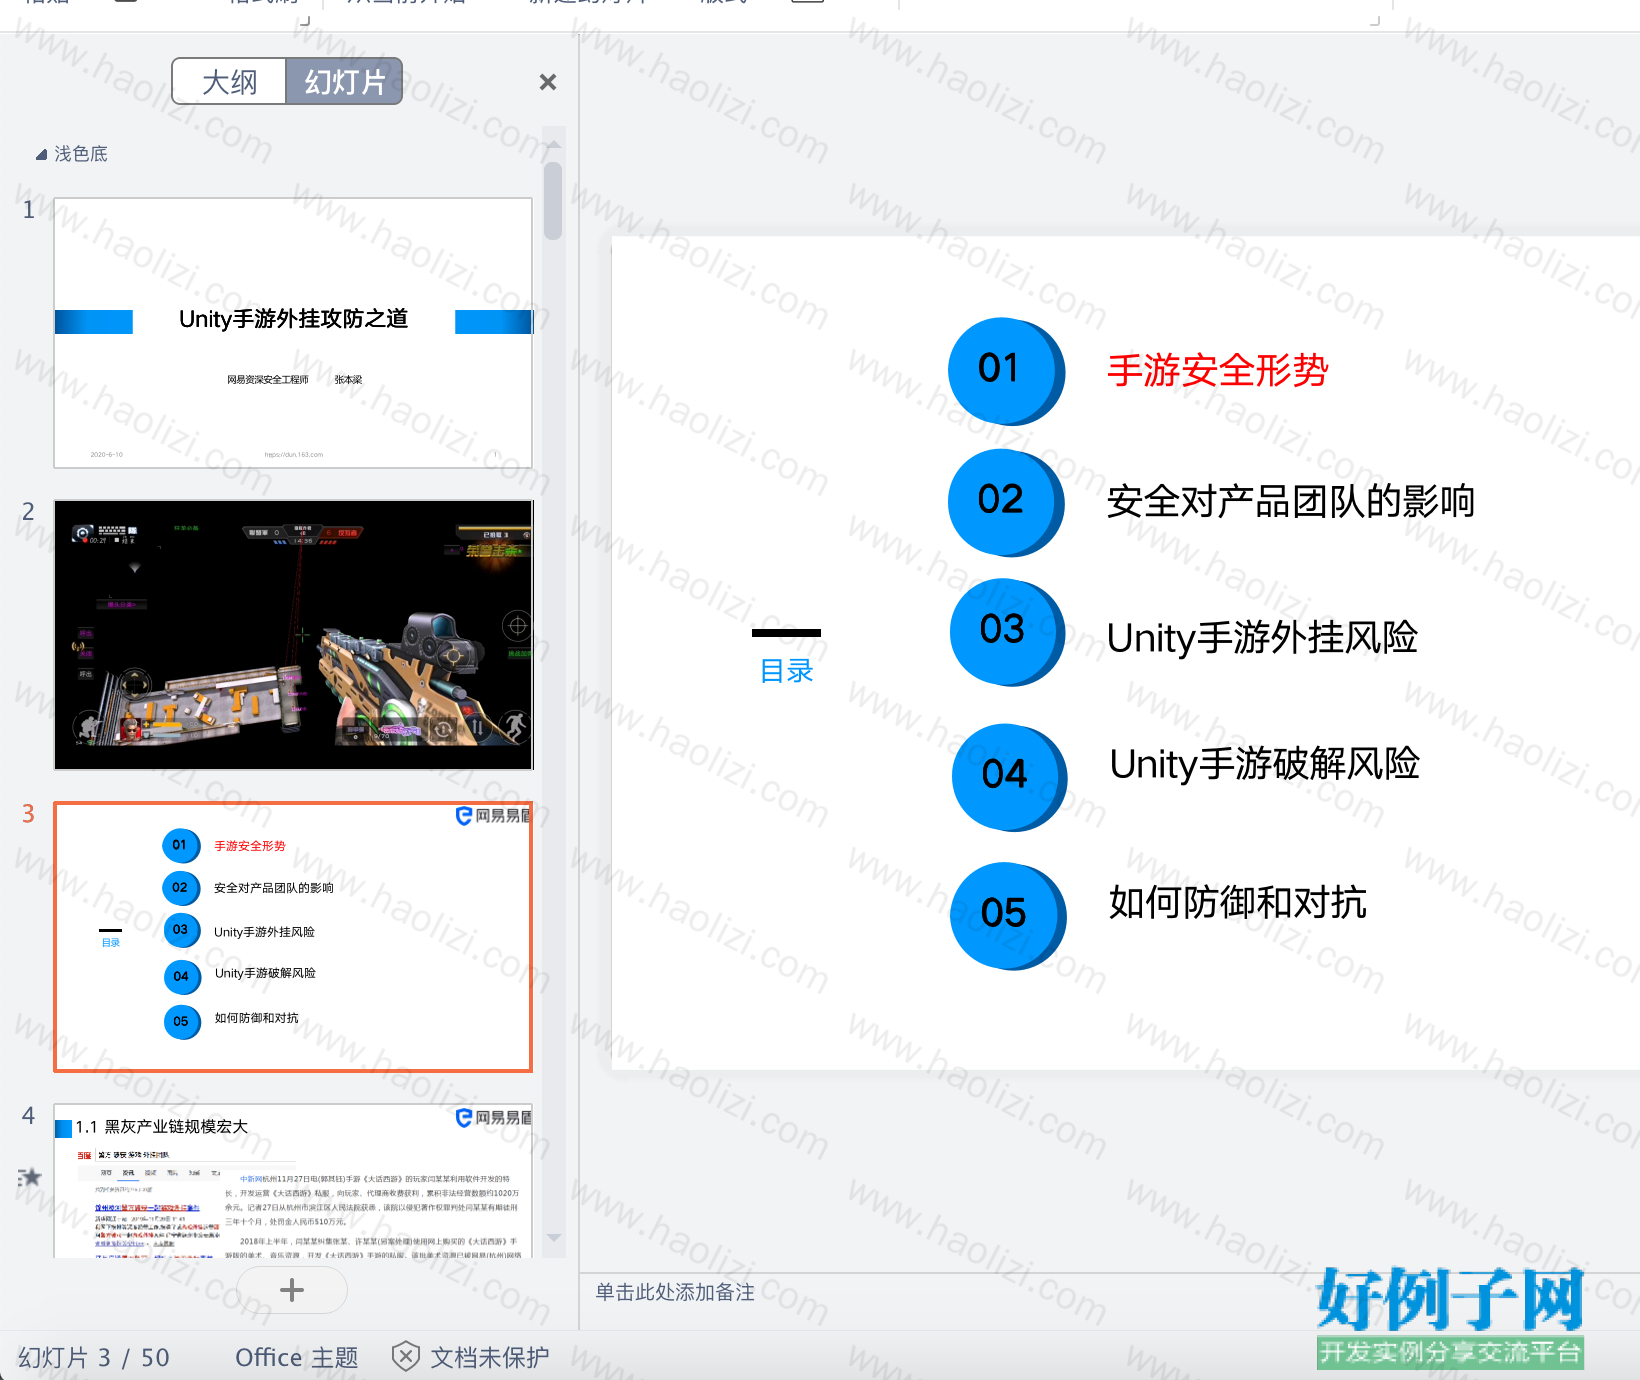Select slide 2 game screenshot thumbnail
1640x1380 pixels.
click(293, 635)
